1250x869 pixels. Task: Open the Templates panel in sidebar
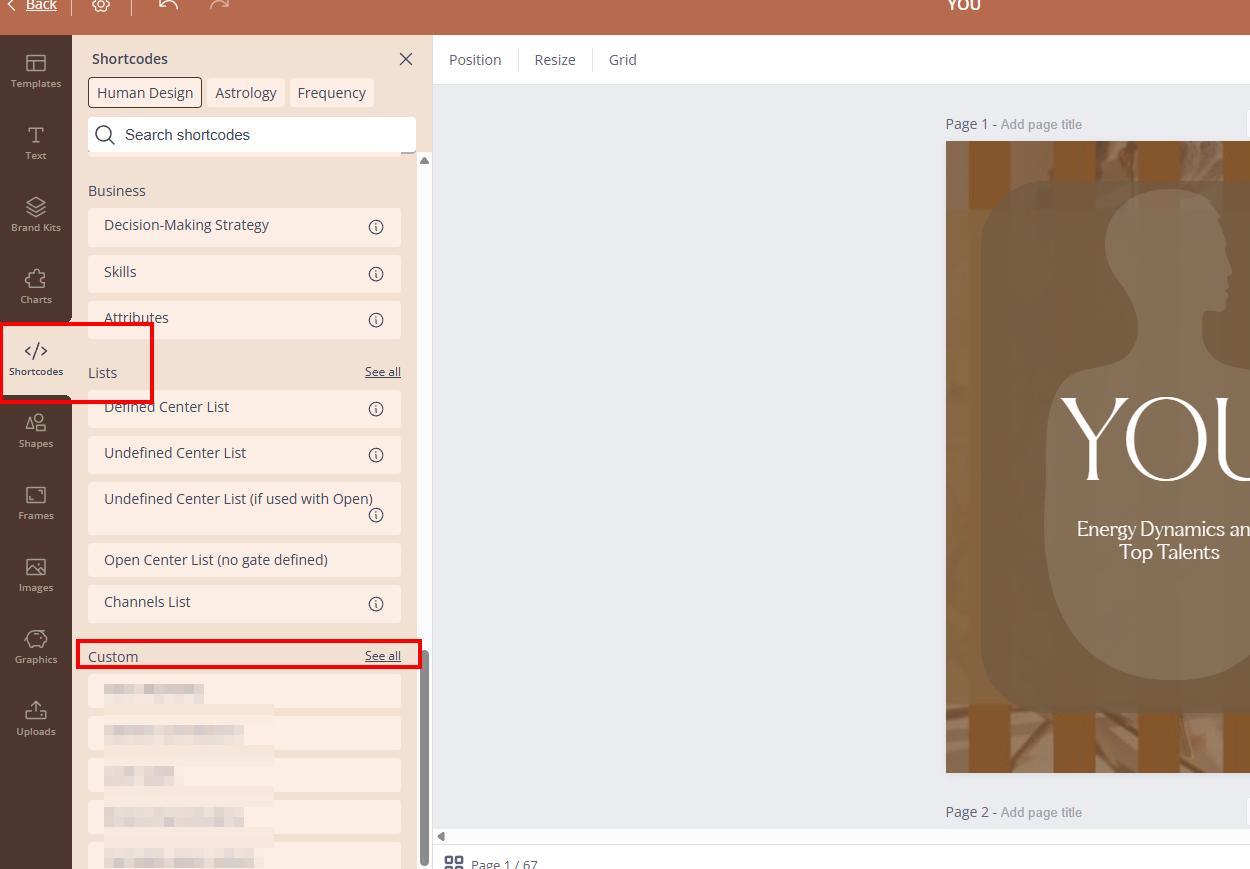[36, 71]
